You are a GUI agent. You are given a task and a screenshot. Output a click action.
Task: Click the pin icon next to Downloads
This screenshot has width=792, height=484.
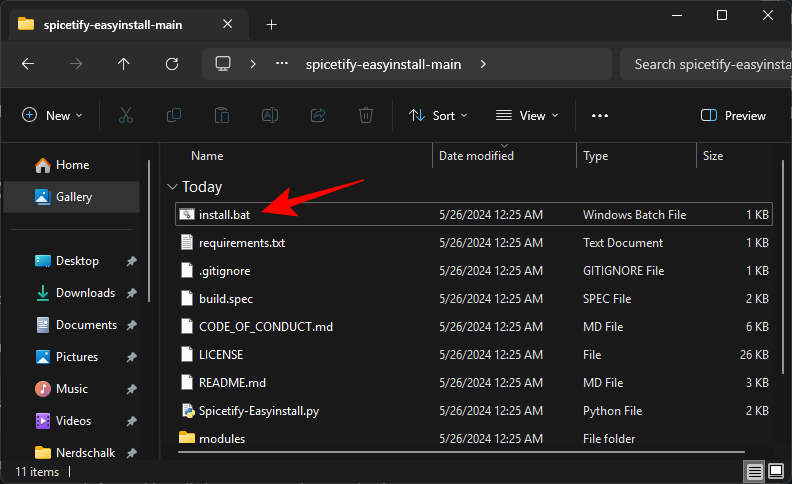coord(131,293)
